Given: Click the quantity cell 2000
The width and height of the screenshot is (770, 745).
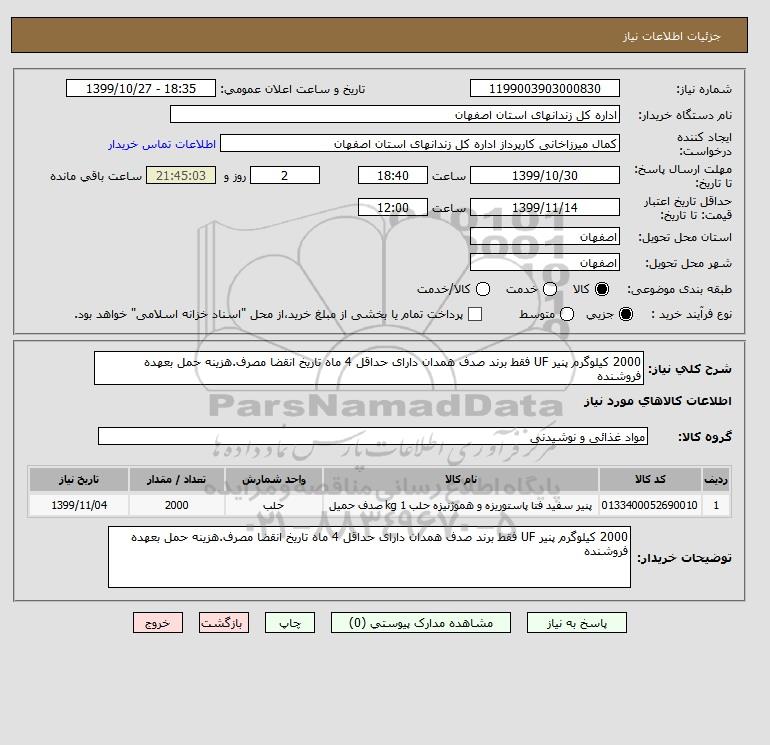Looking at the screenshot, I should [x=177, y=505].
